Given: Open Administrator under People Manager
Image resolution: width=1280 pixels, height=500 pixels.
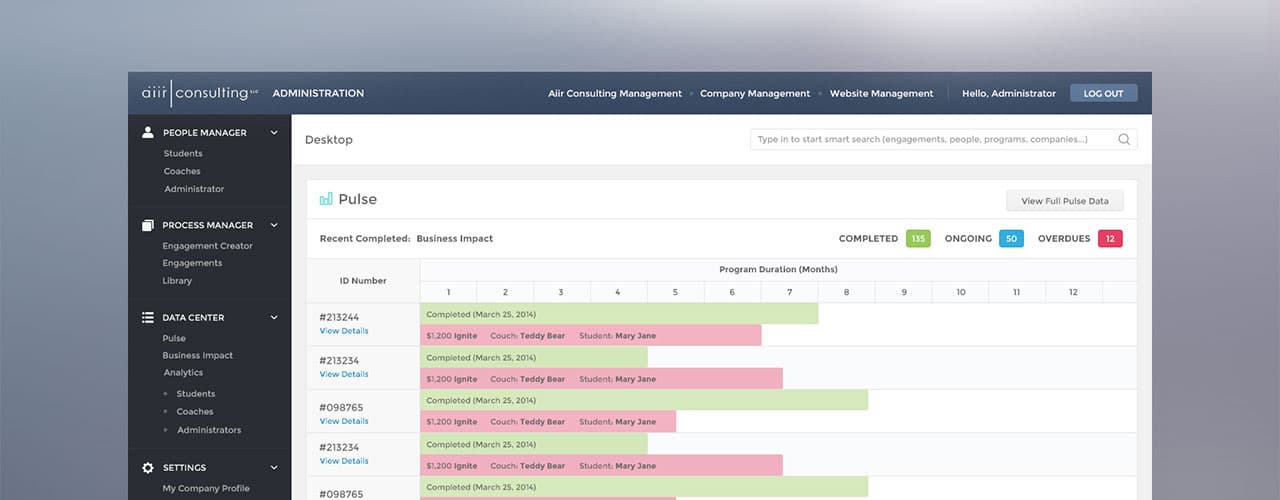Looking at the screenshot, I should click(x=194, y=189).
